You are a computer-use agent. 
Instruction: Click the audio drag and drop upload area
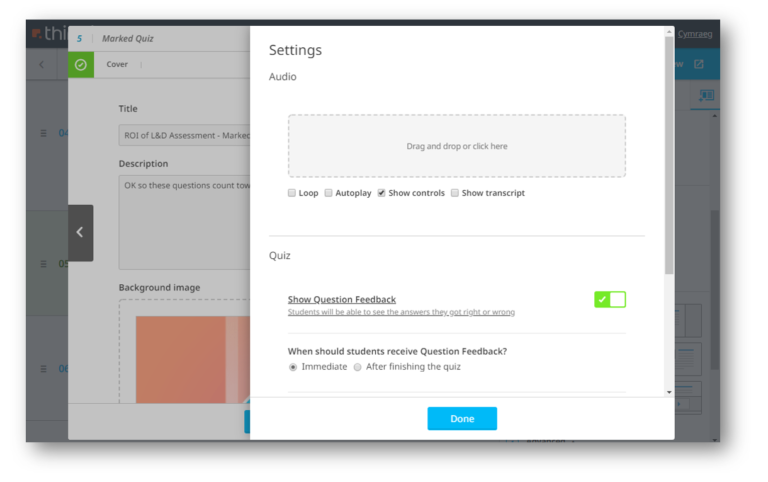pyautogui.click(x=456, y=146)
